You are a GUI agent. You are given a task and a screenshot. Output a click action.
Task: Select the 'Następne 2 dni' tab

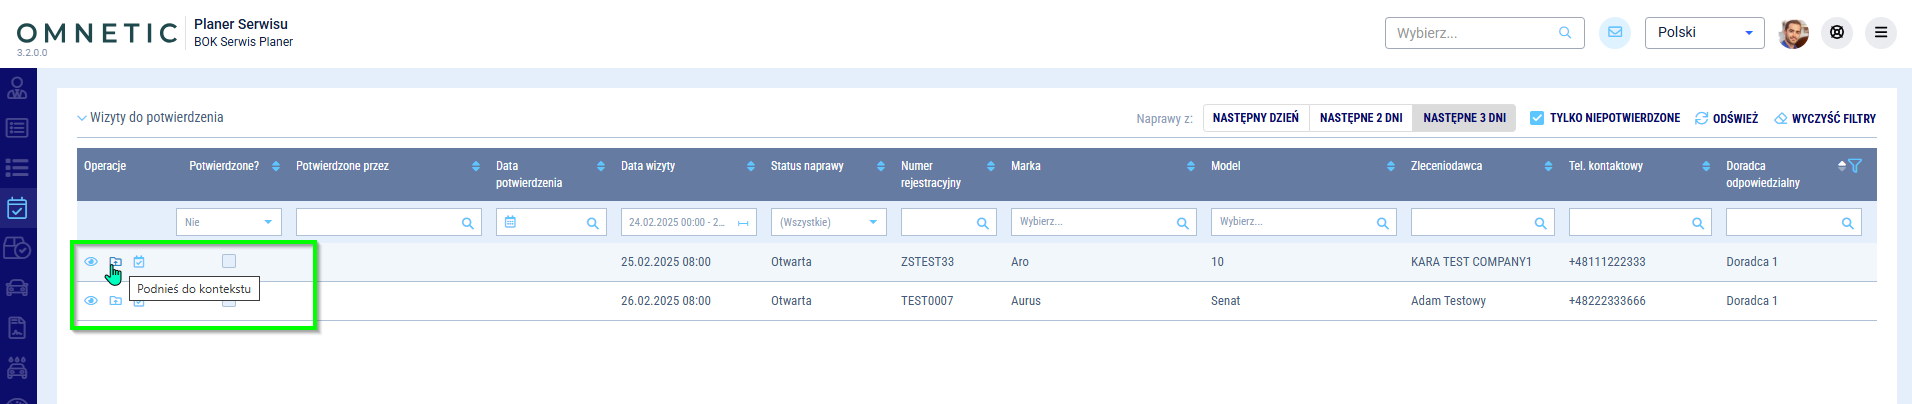pos(1360,118)
